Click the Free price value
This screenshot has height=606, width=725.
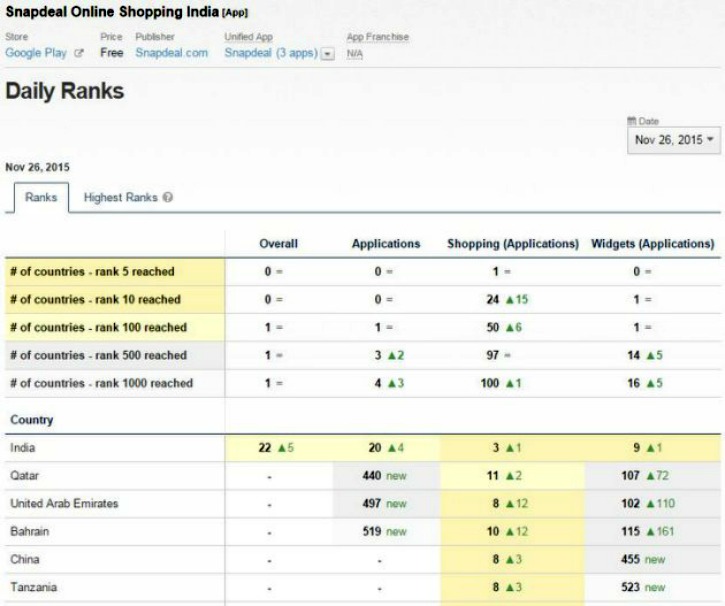click(112, 53)
